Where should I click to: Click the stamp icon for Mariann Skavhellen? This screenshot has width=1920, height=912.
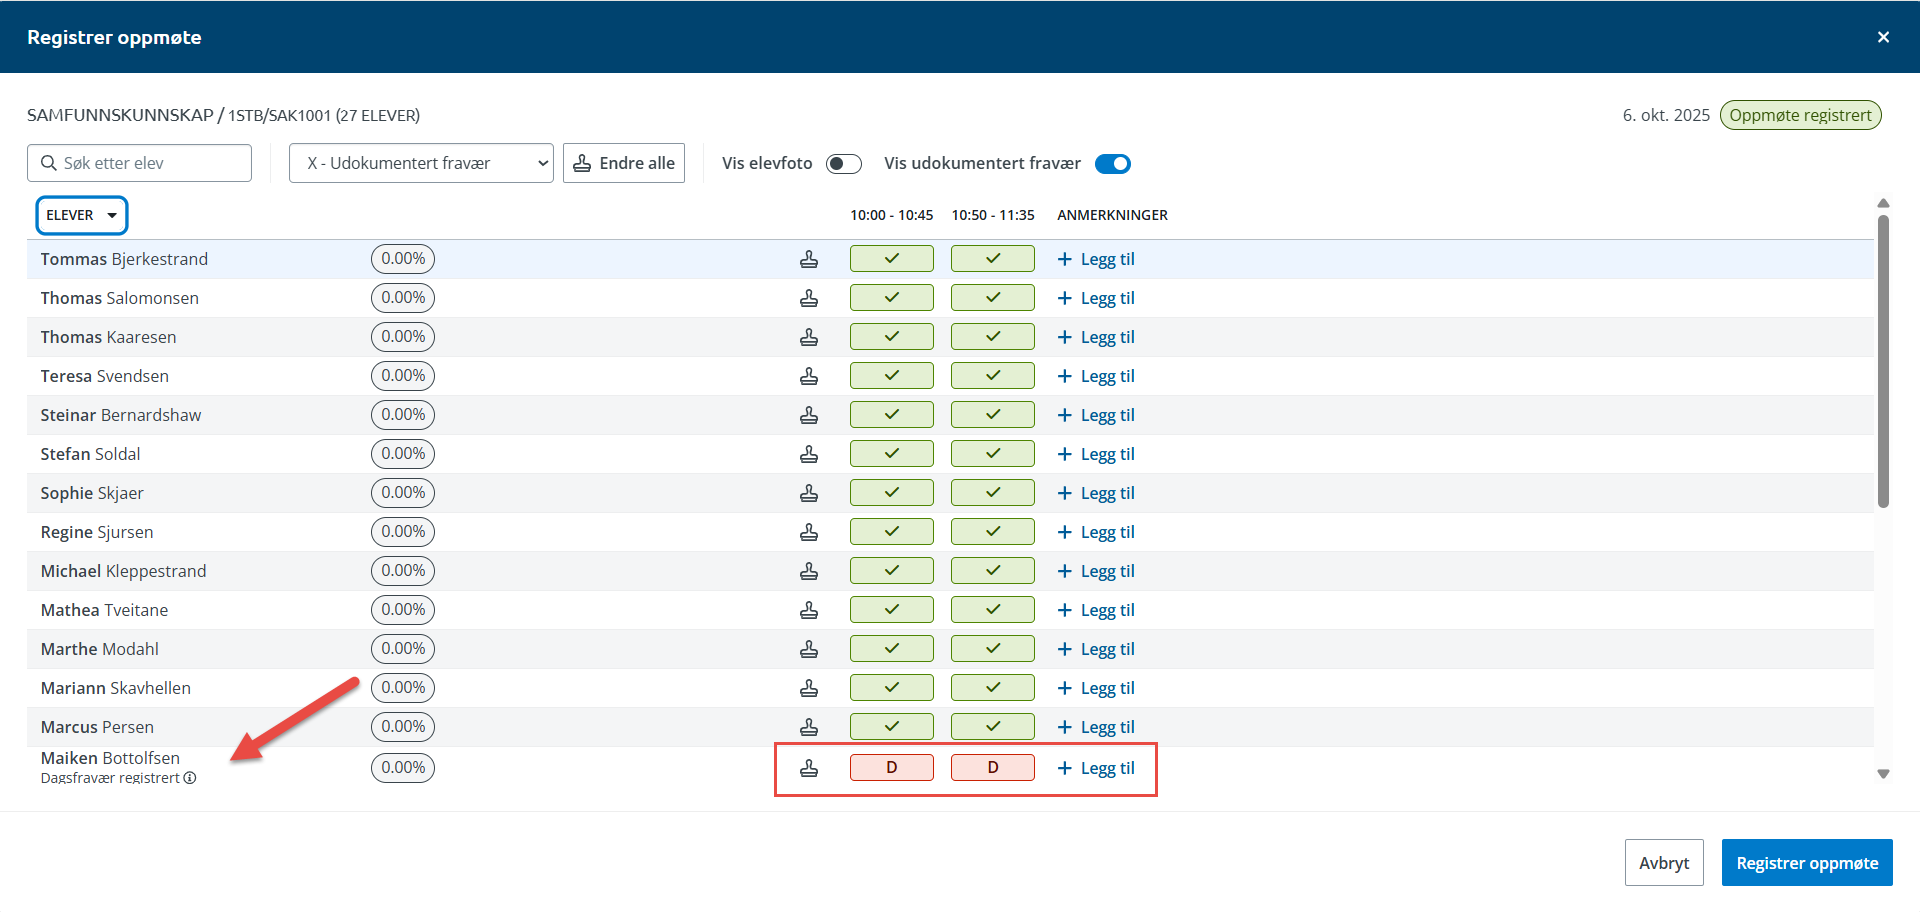[809, 688]
